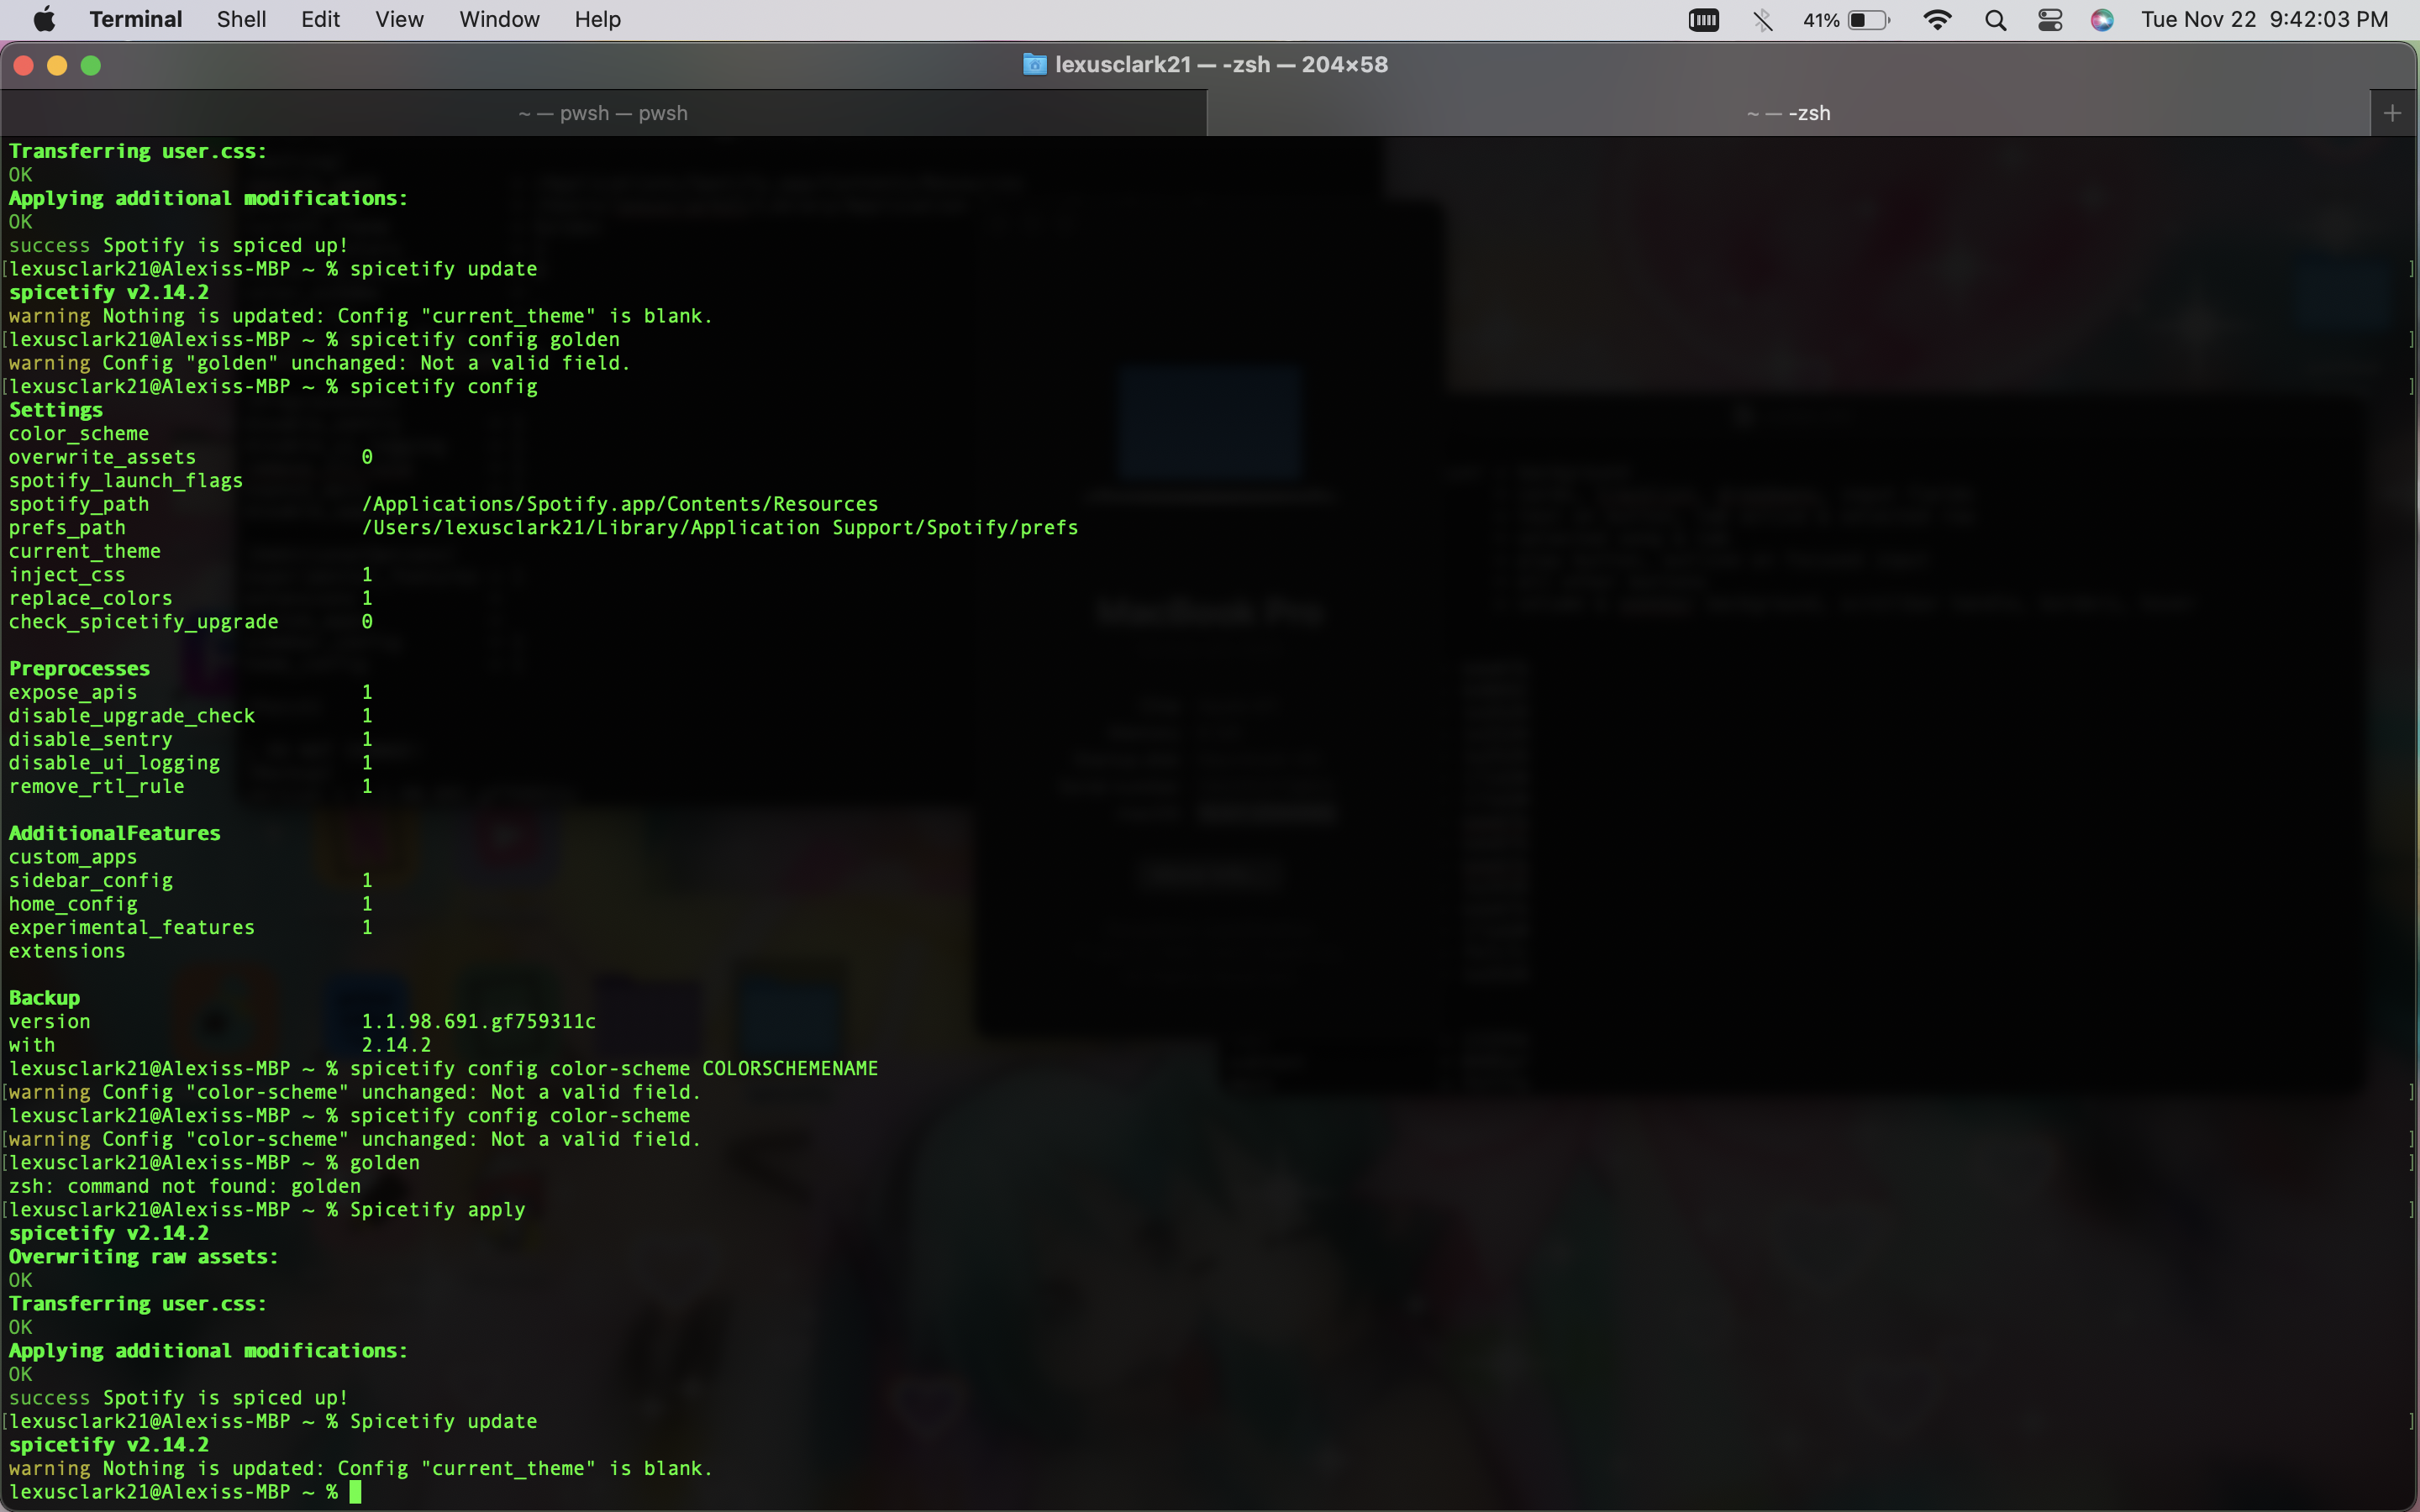Click the 'current_theme' setting line

tap(85, 551)
